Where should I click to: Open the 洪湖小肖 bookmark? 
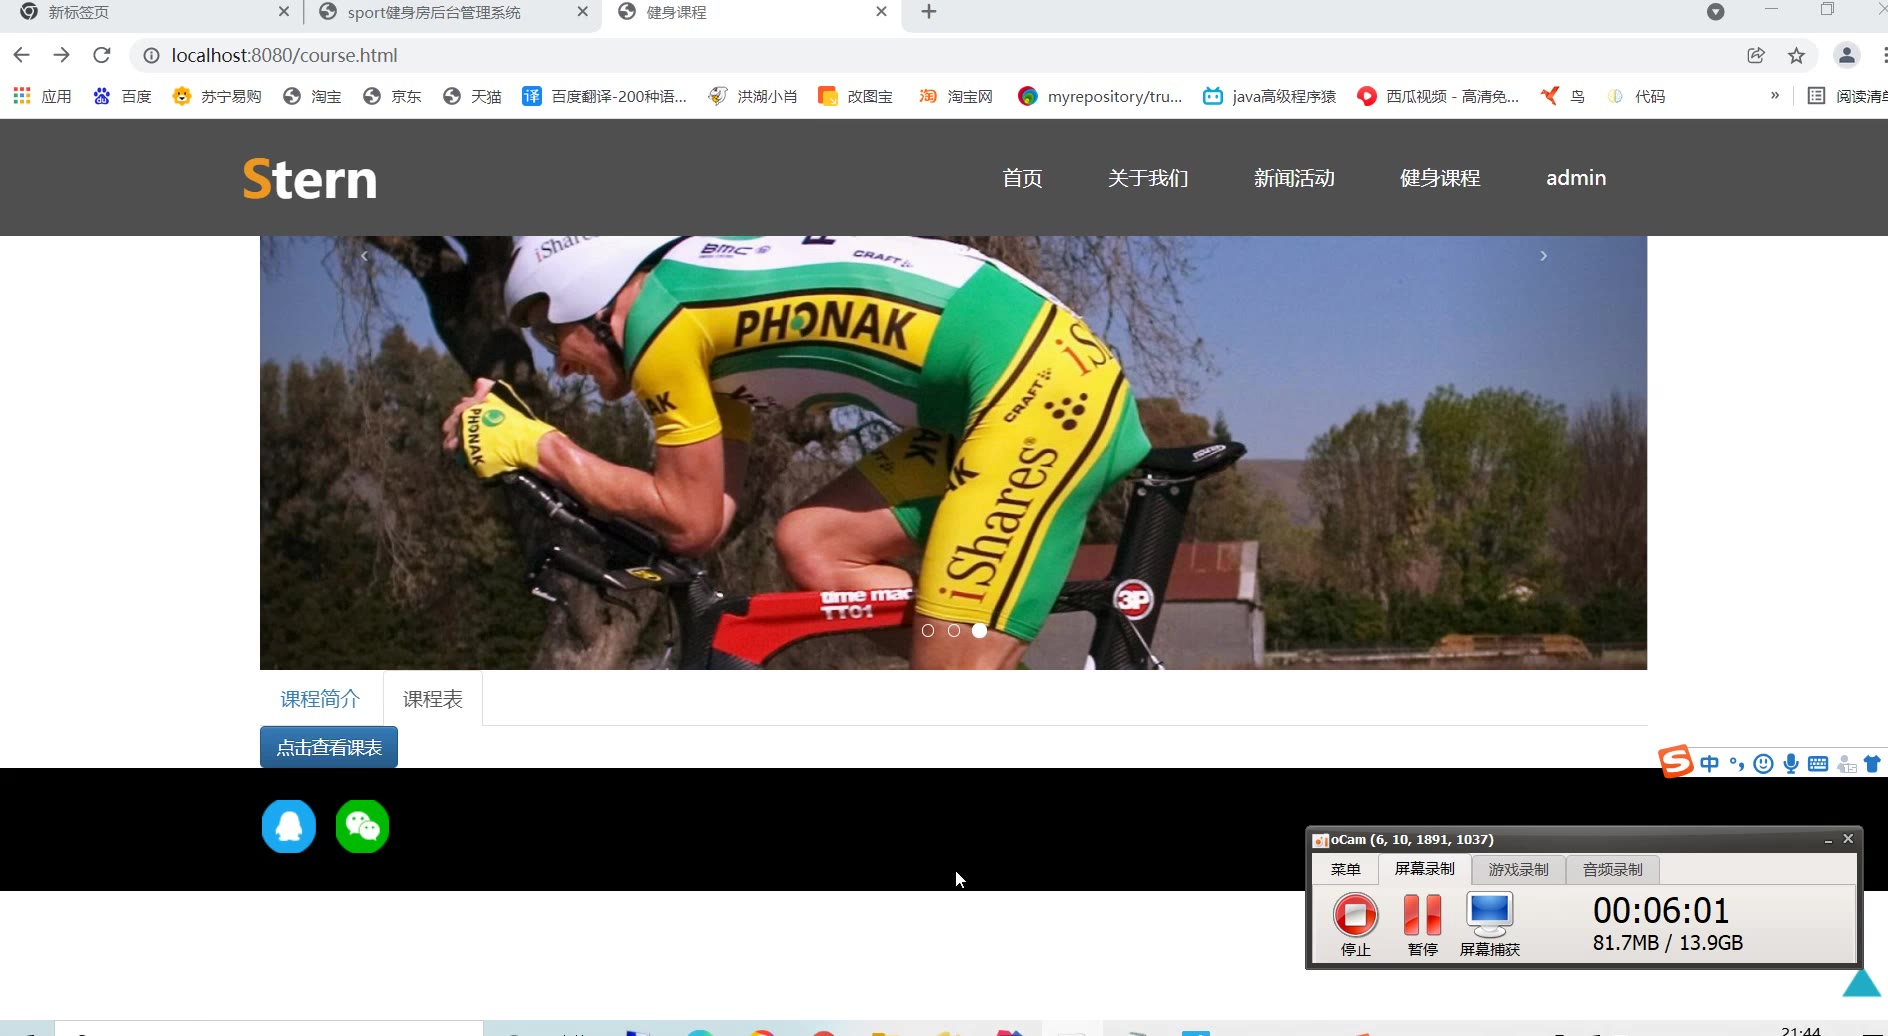point(753,96)
